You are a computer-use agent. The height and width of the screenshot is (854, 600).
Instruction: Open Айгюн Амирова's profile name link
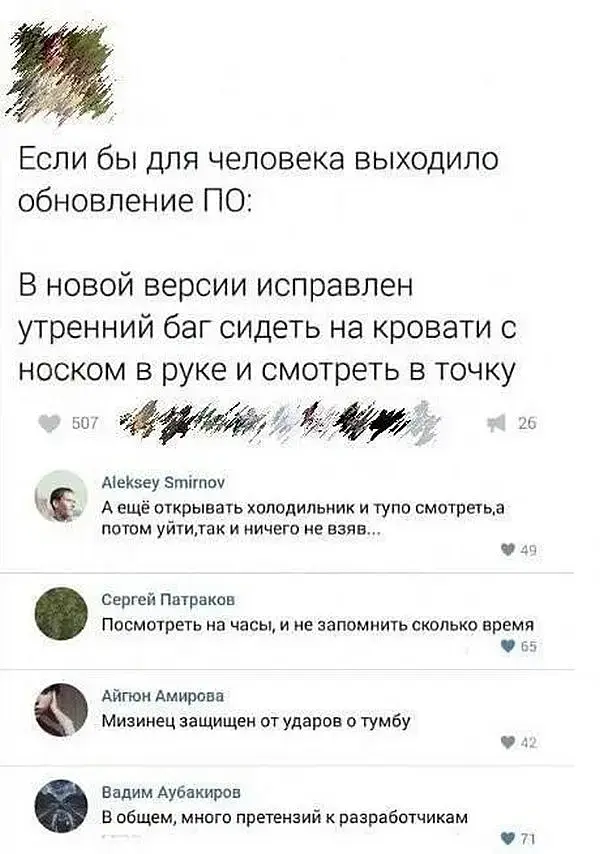[163, 696]
